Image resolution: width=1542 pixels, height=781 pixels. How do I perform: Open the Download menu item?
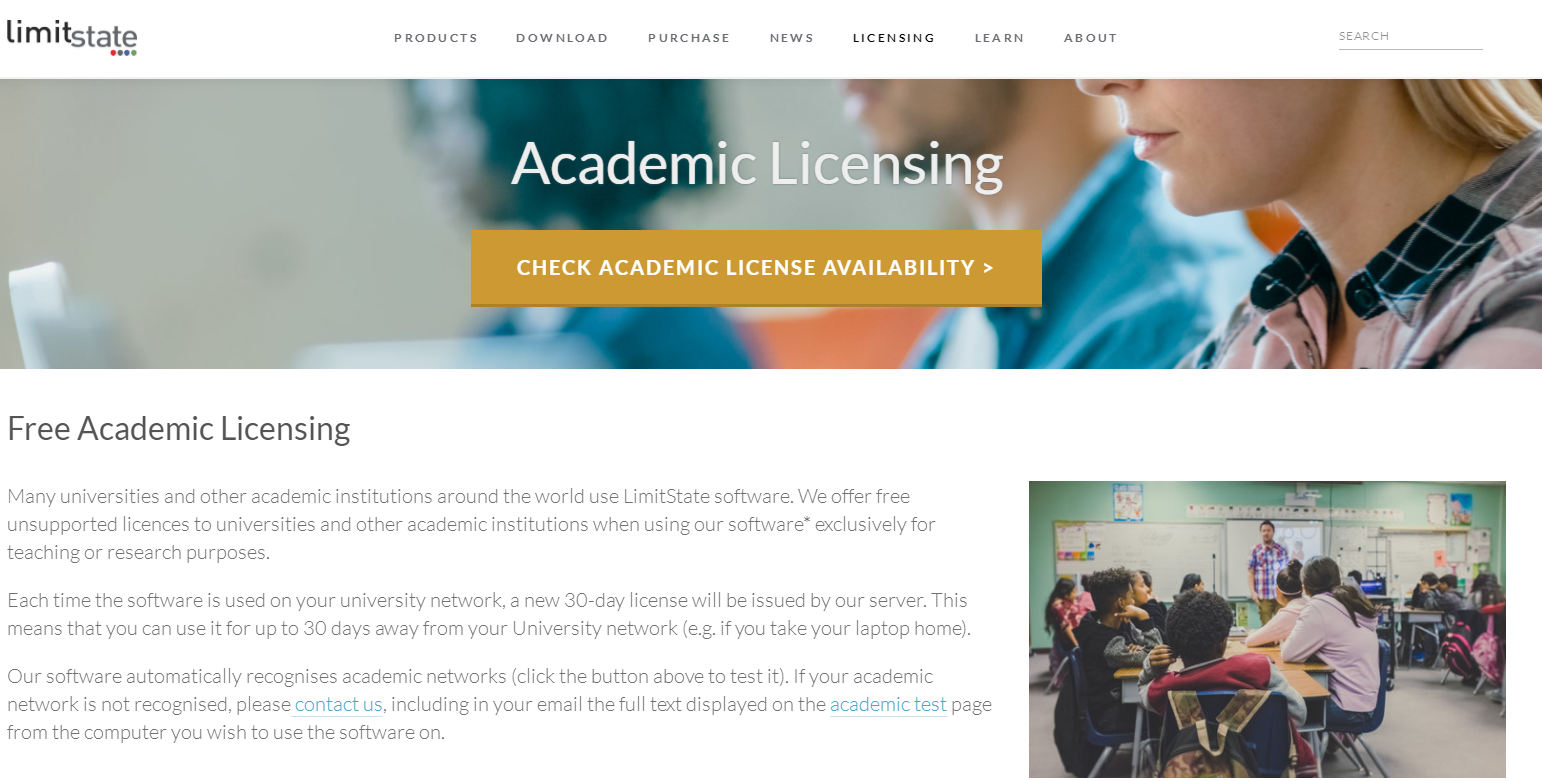click(562, 38)
